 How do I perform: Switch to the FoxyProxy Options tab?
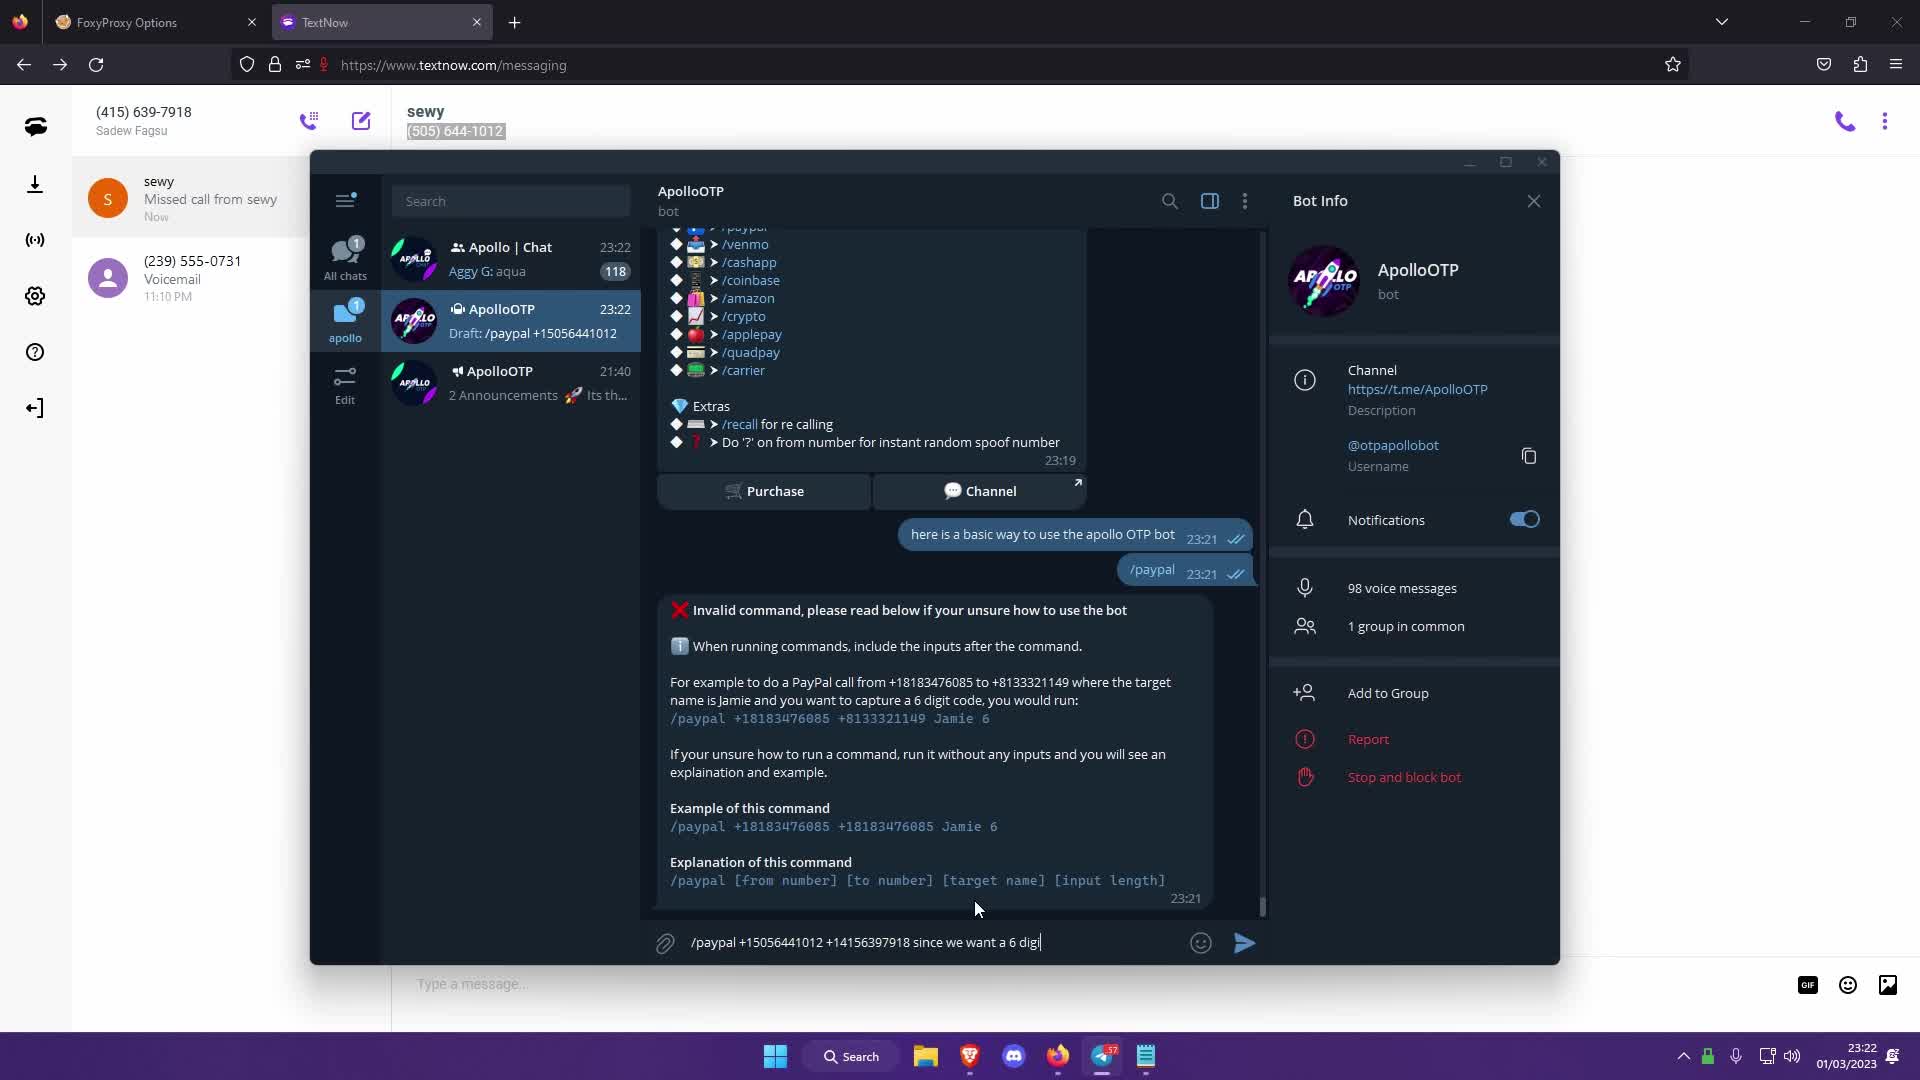click(127, 22)
